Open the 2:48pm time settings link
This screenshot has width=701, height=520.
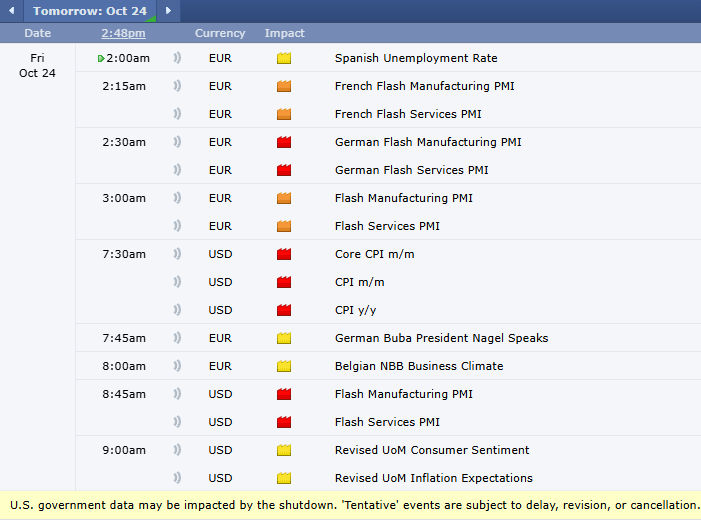pos(123,33)
